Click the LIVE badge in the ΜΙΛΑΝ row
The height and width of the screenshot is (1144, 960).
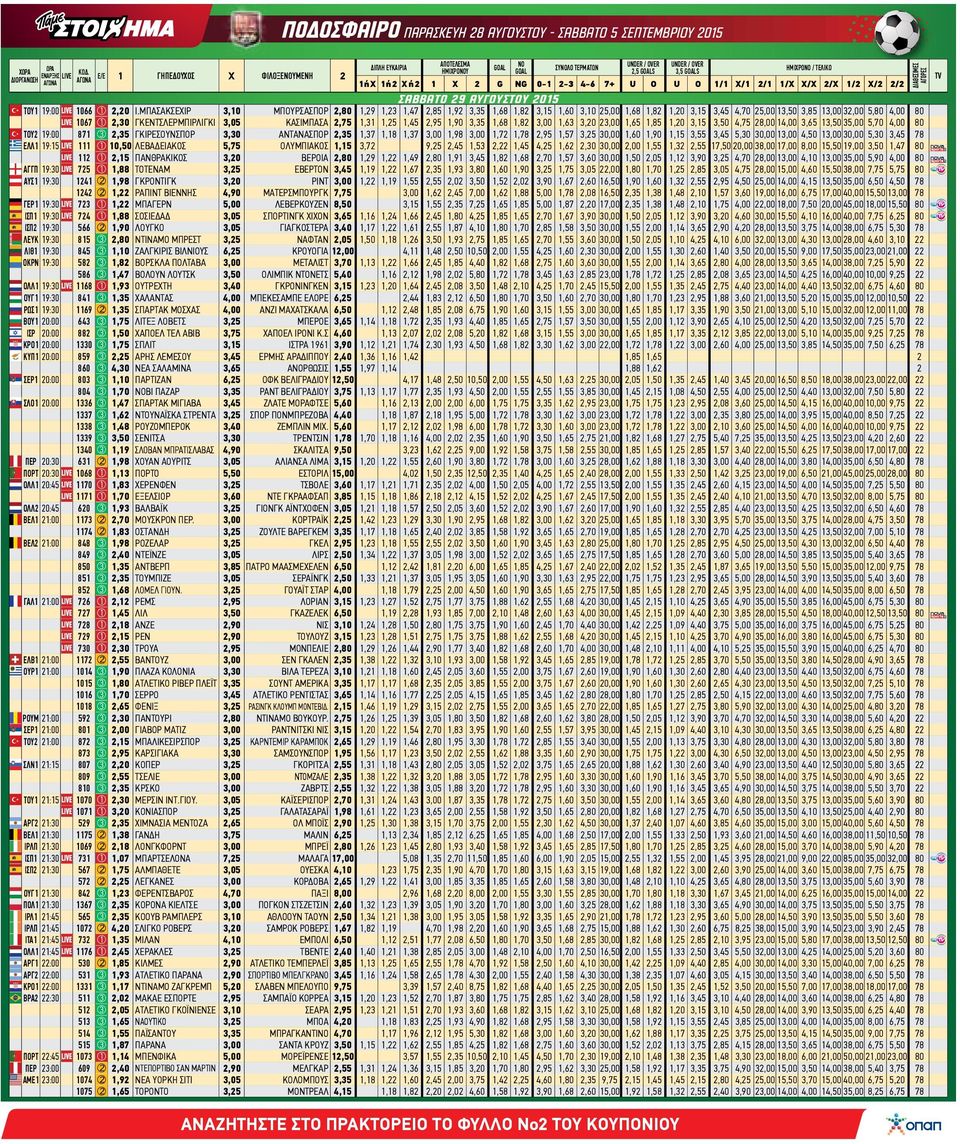pos(67,940)
